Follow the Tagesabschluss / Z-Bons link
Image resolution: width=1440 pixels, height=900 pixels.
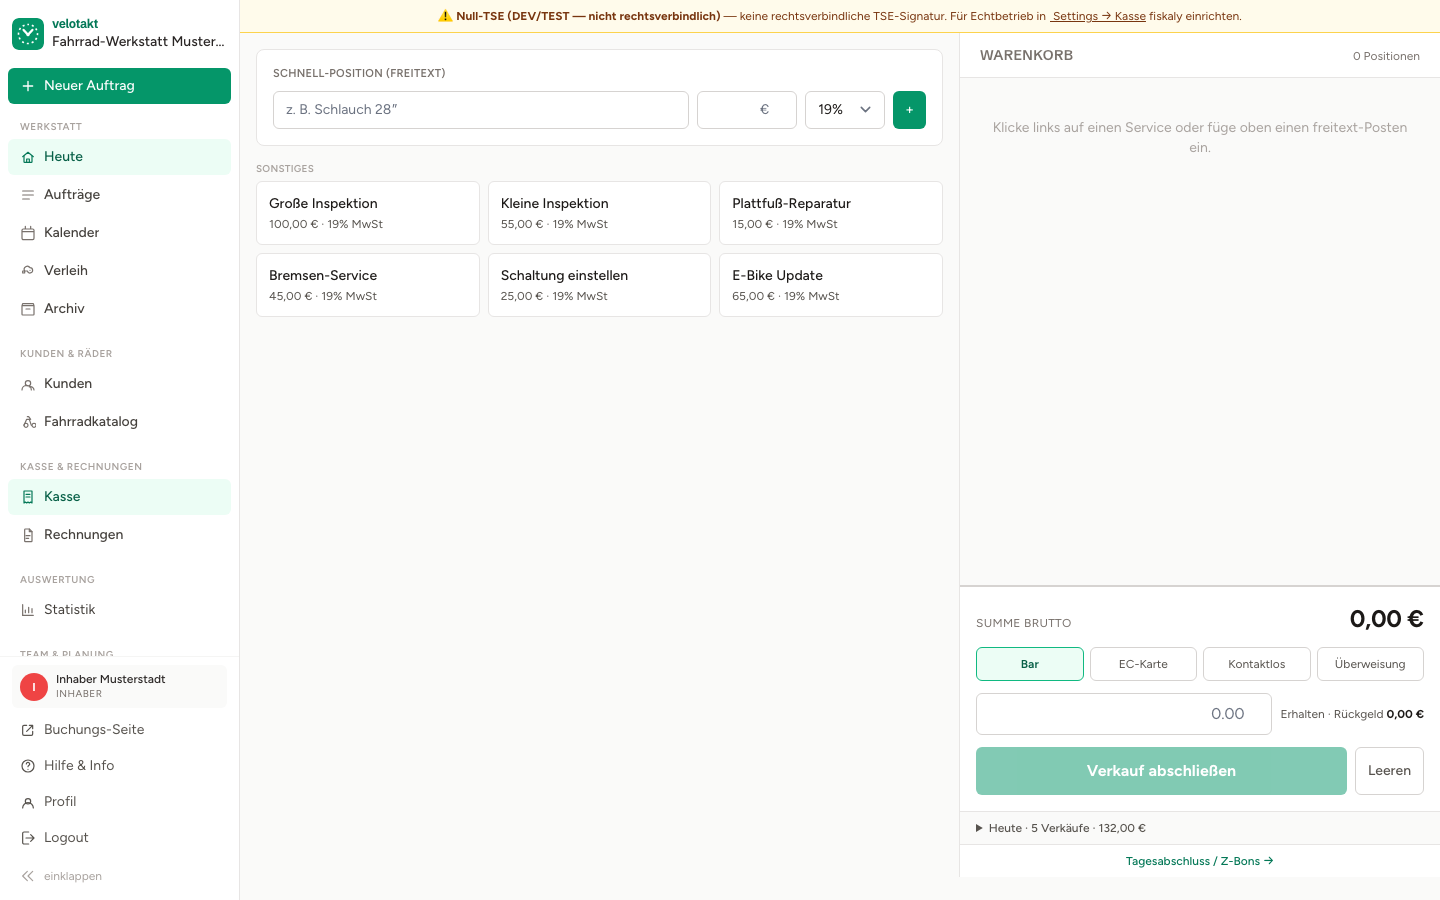click(1199, 861)
